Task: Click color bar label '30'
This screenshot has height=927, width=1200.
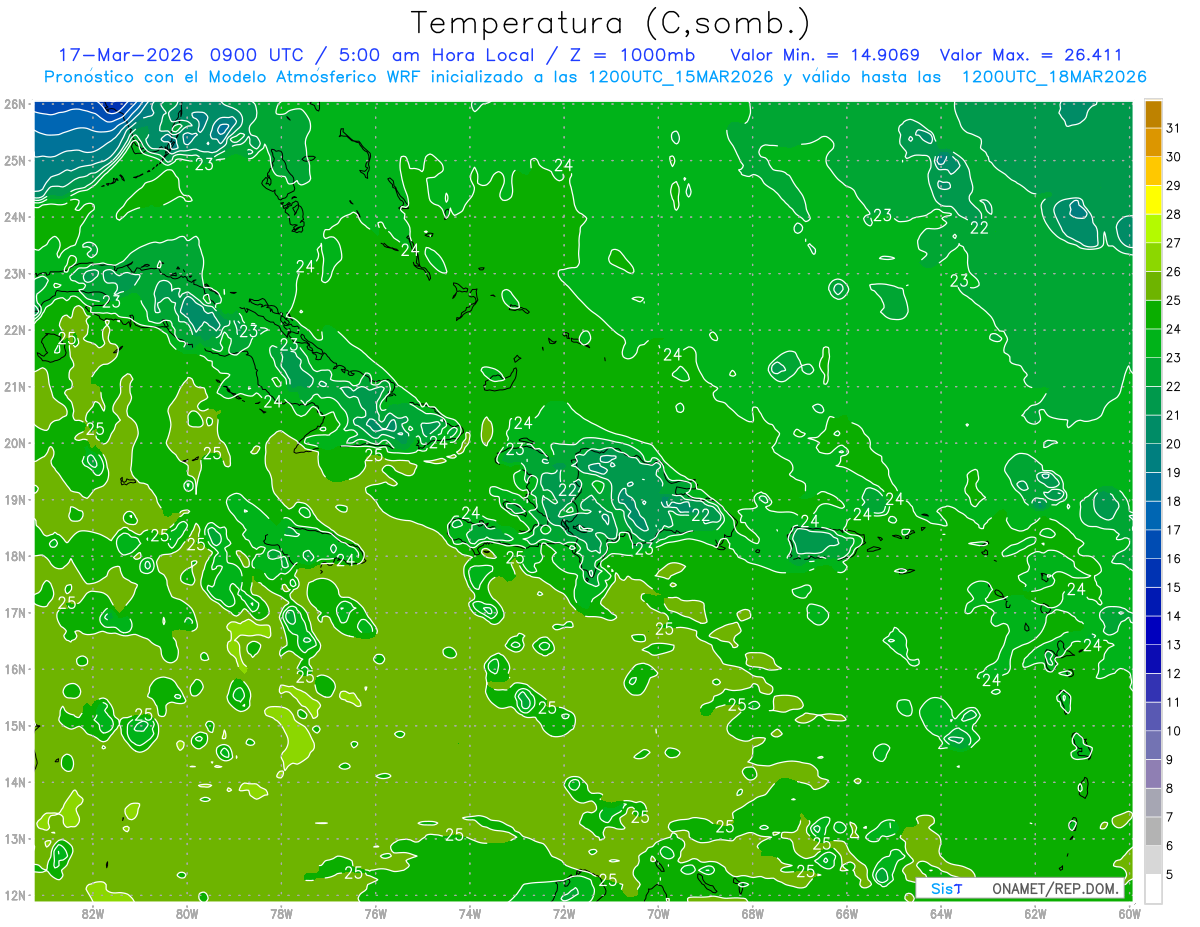Action: point(1174,157)
